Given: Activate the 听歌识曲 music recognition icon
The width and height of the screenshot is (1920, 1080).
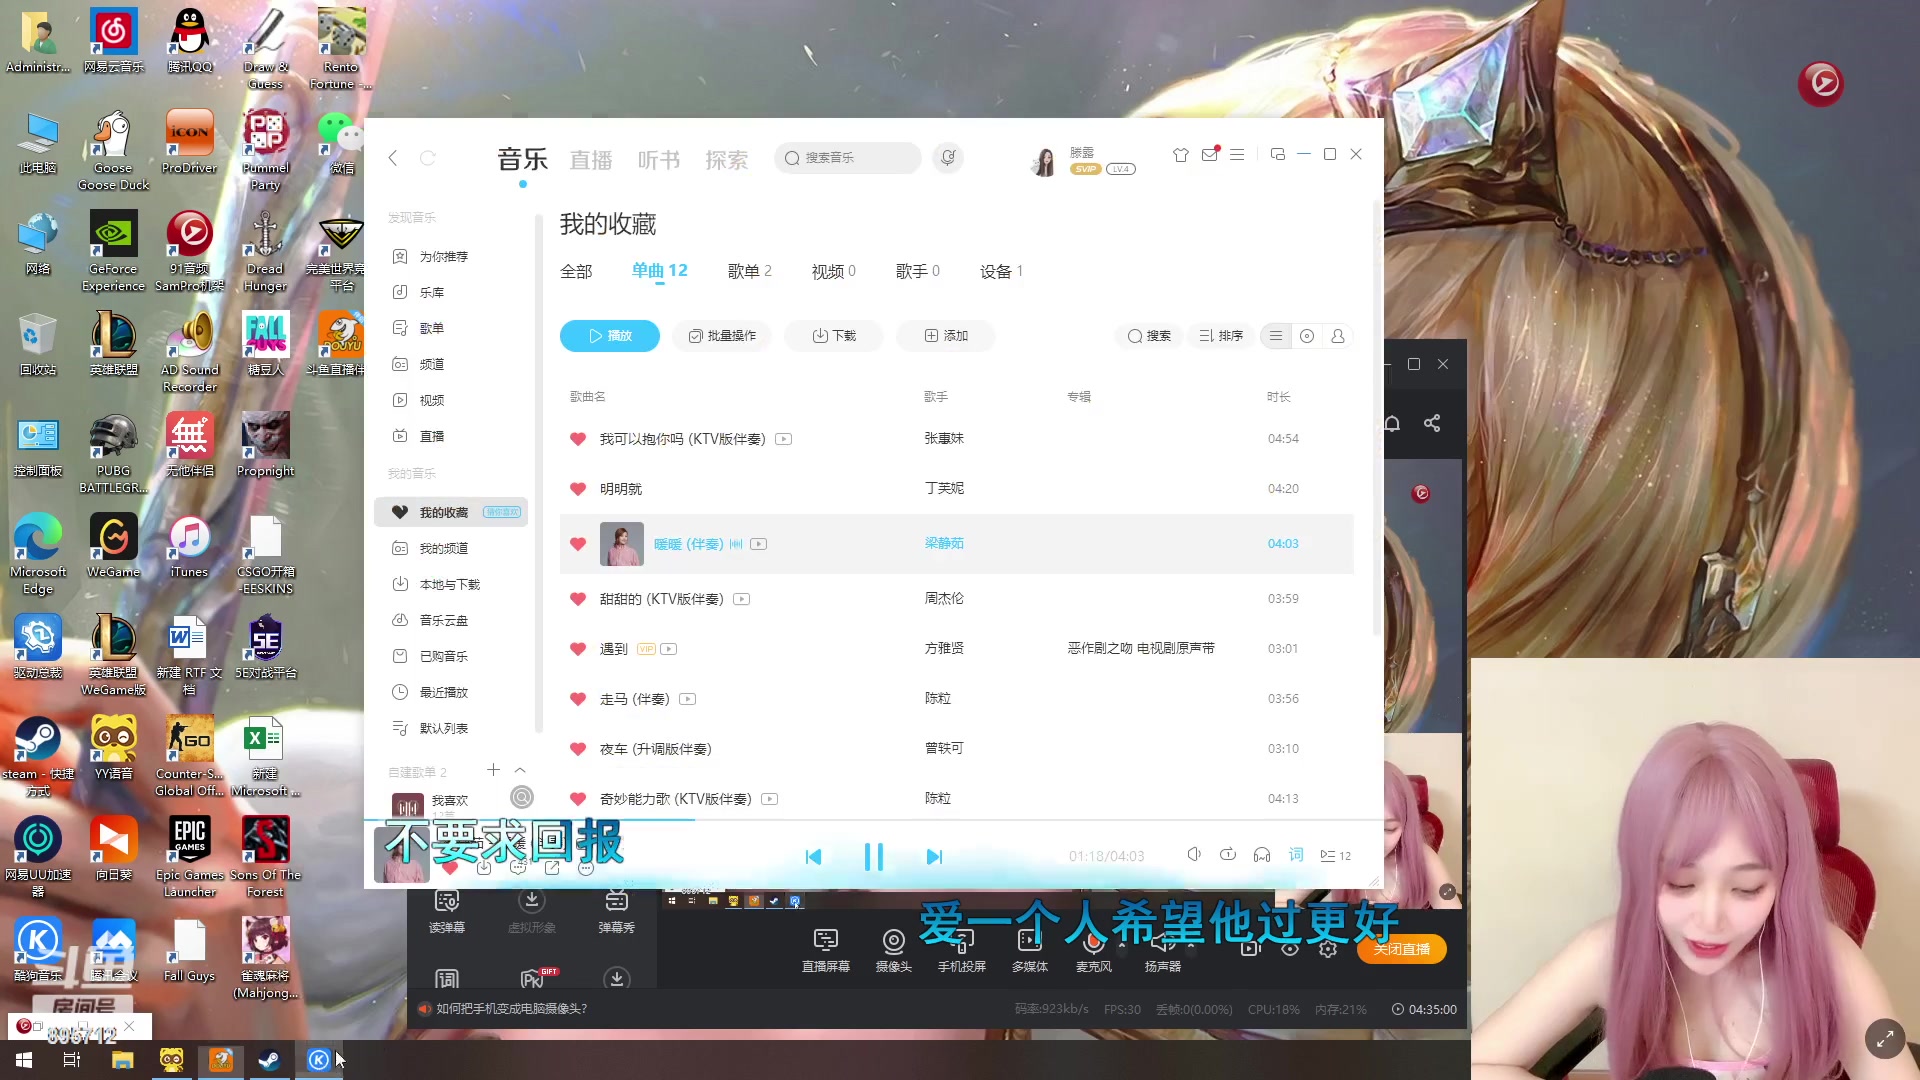Looking at the screenshot, I should (x=947, y=158).
